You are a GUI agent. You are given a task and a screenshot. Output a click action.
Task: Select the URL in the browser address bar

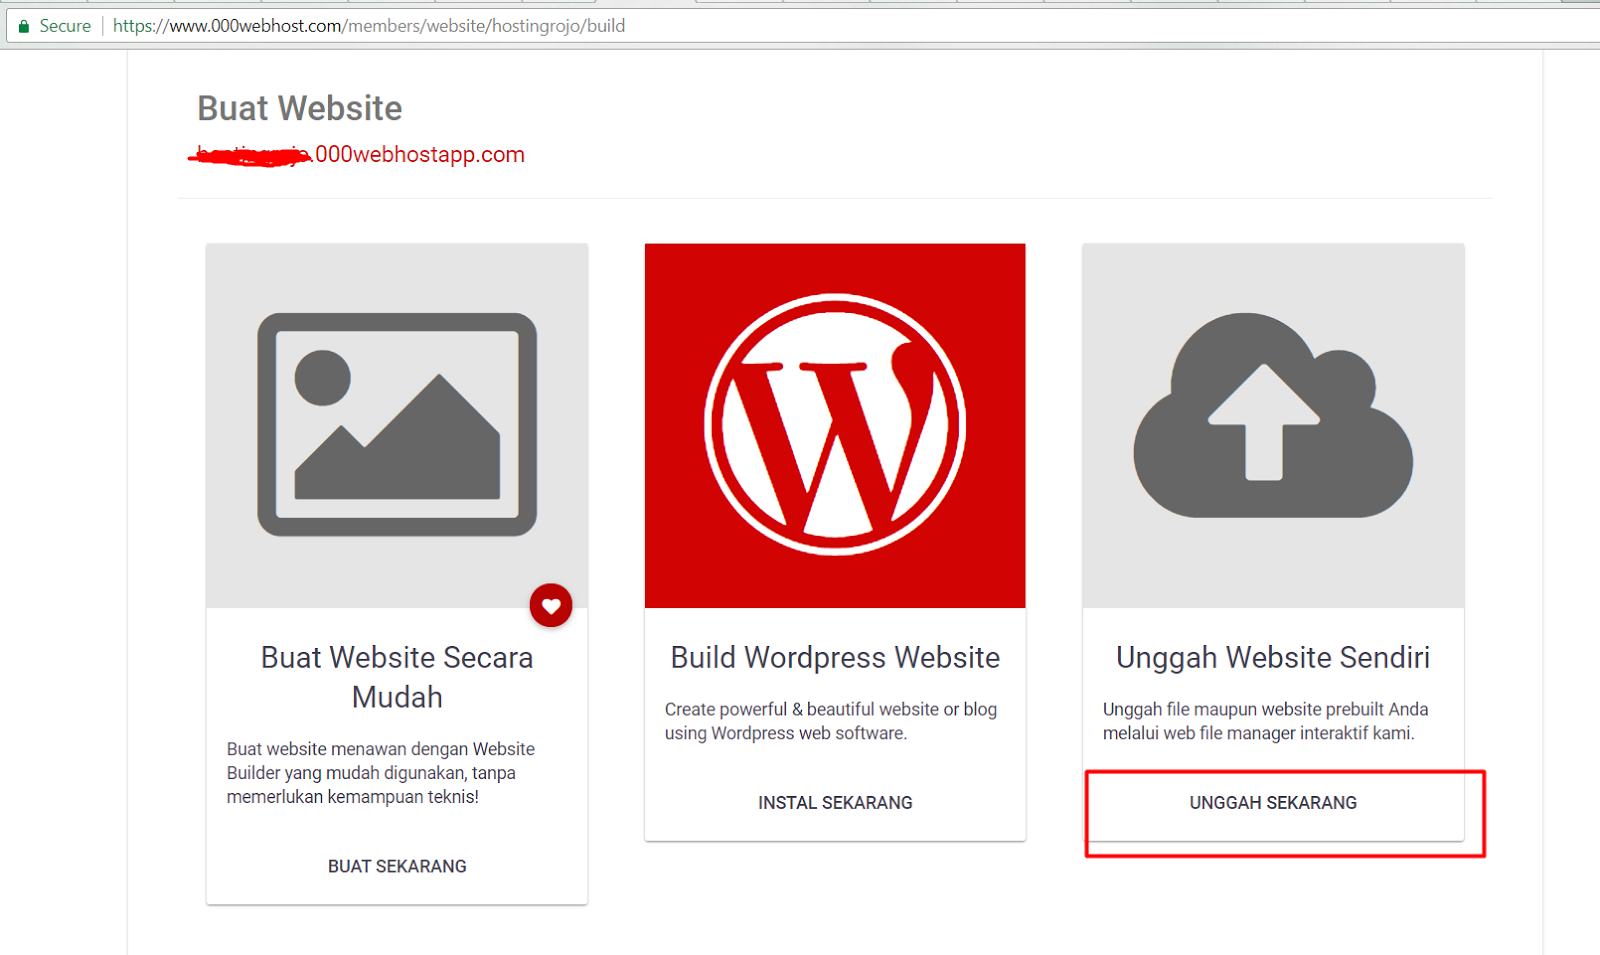pos(370,25)
